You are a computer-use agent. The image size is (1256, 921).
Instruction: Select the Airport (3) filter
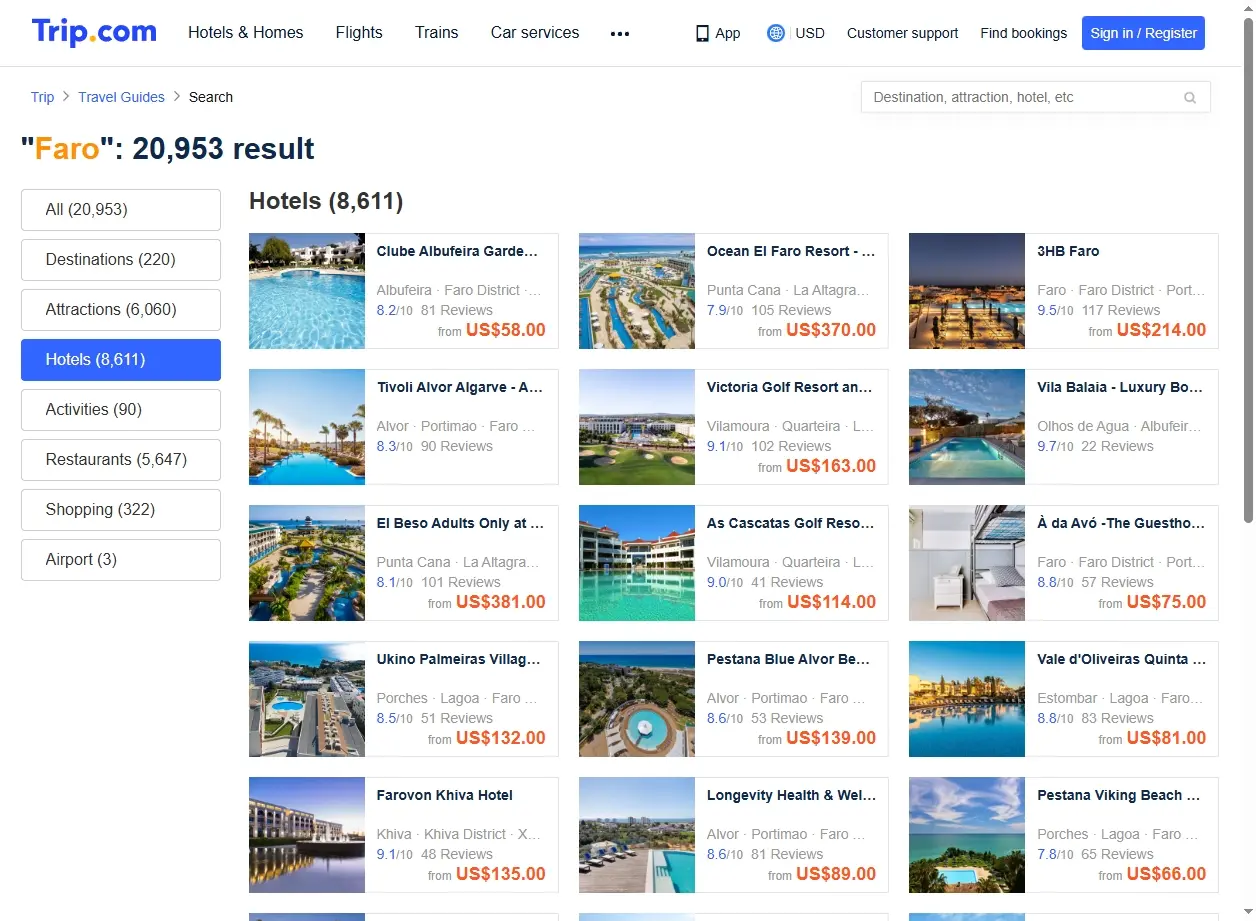tap(121, 560)
